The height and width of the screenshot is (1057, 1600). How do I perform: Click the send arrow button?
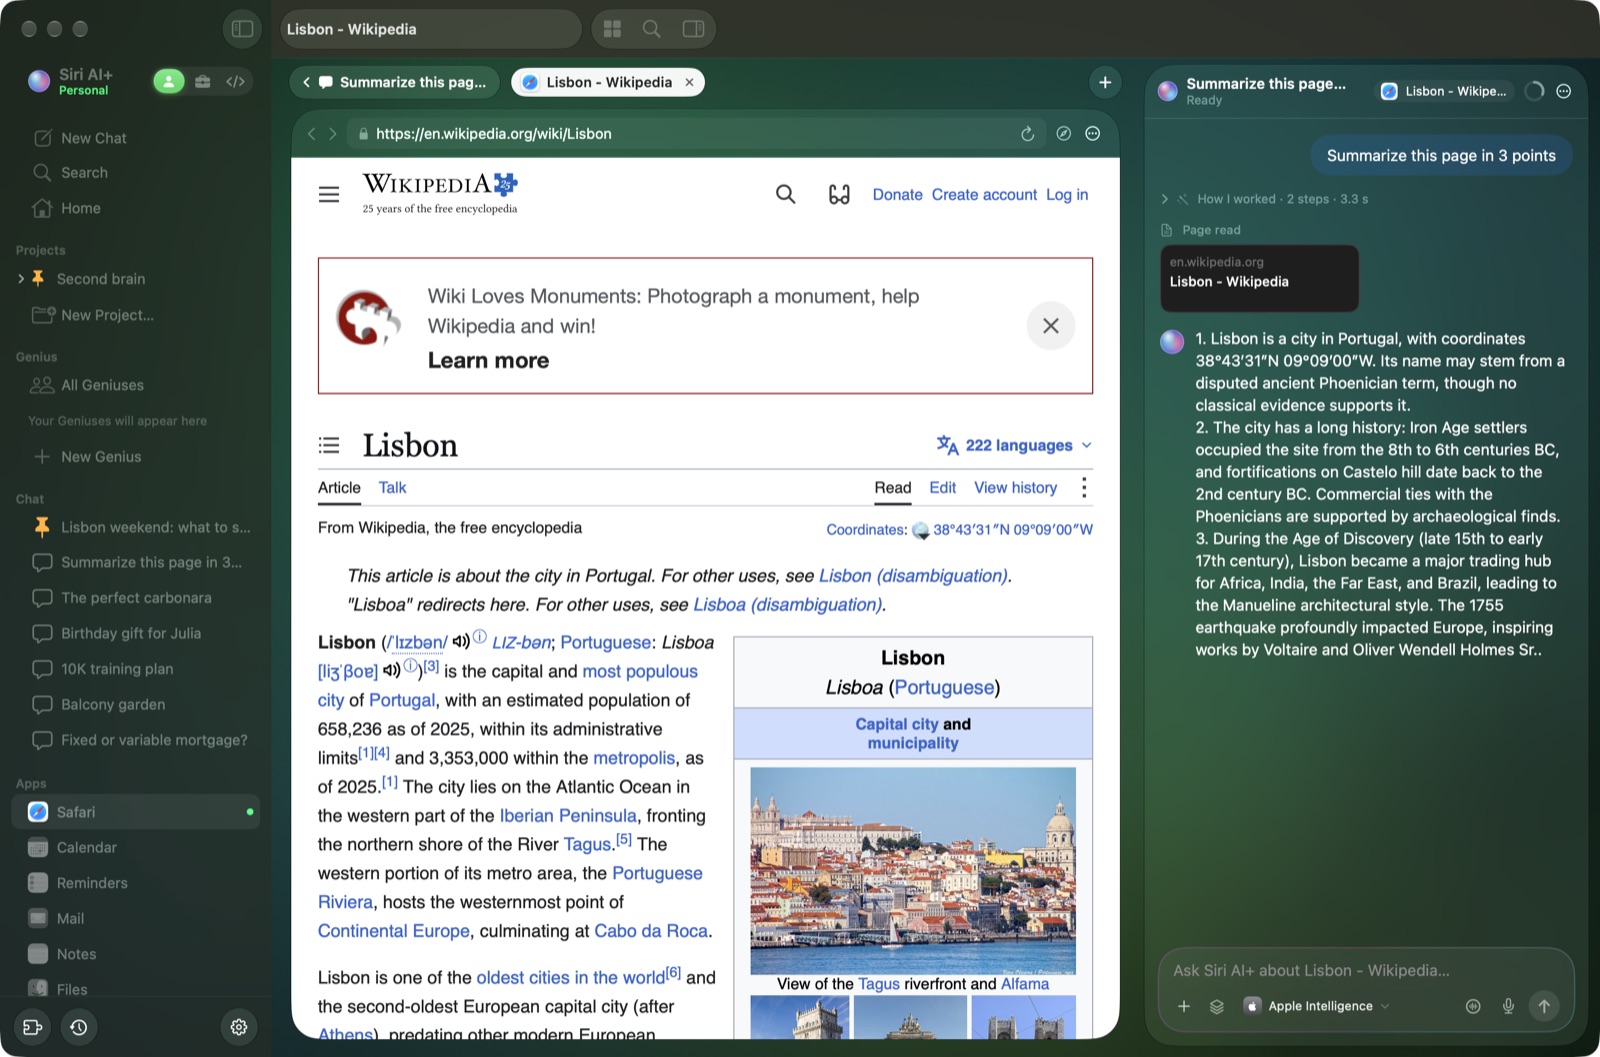click(x=1544, y=1007)
